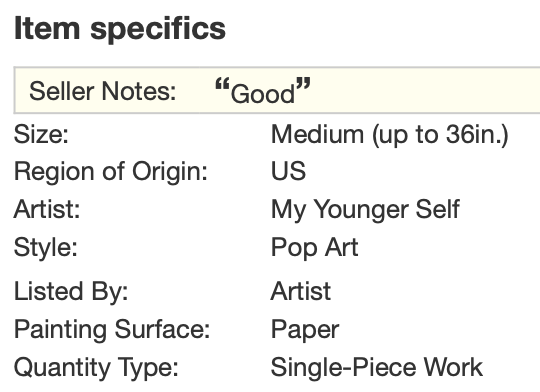Screen dimensions: 540x392
Task: Click the Size label
Action: 41,134
